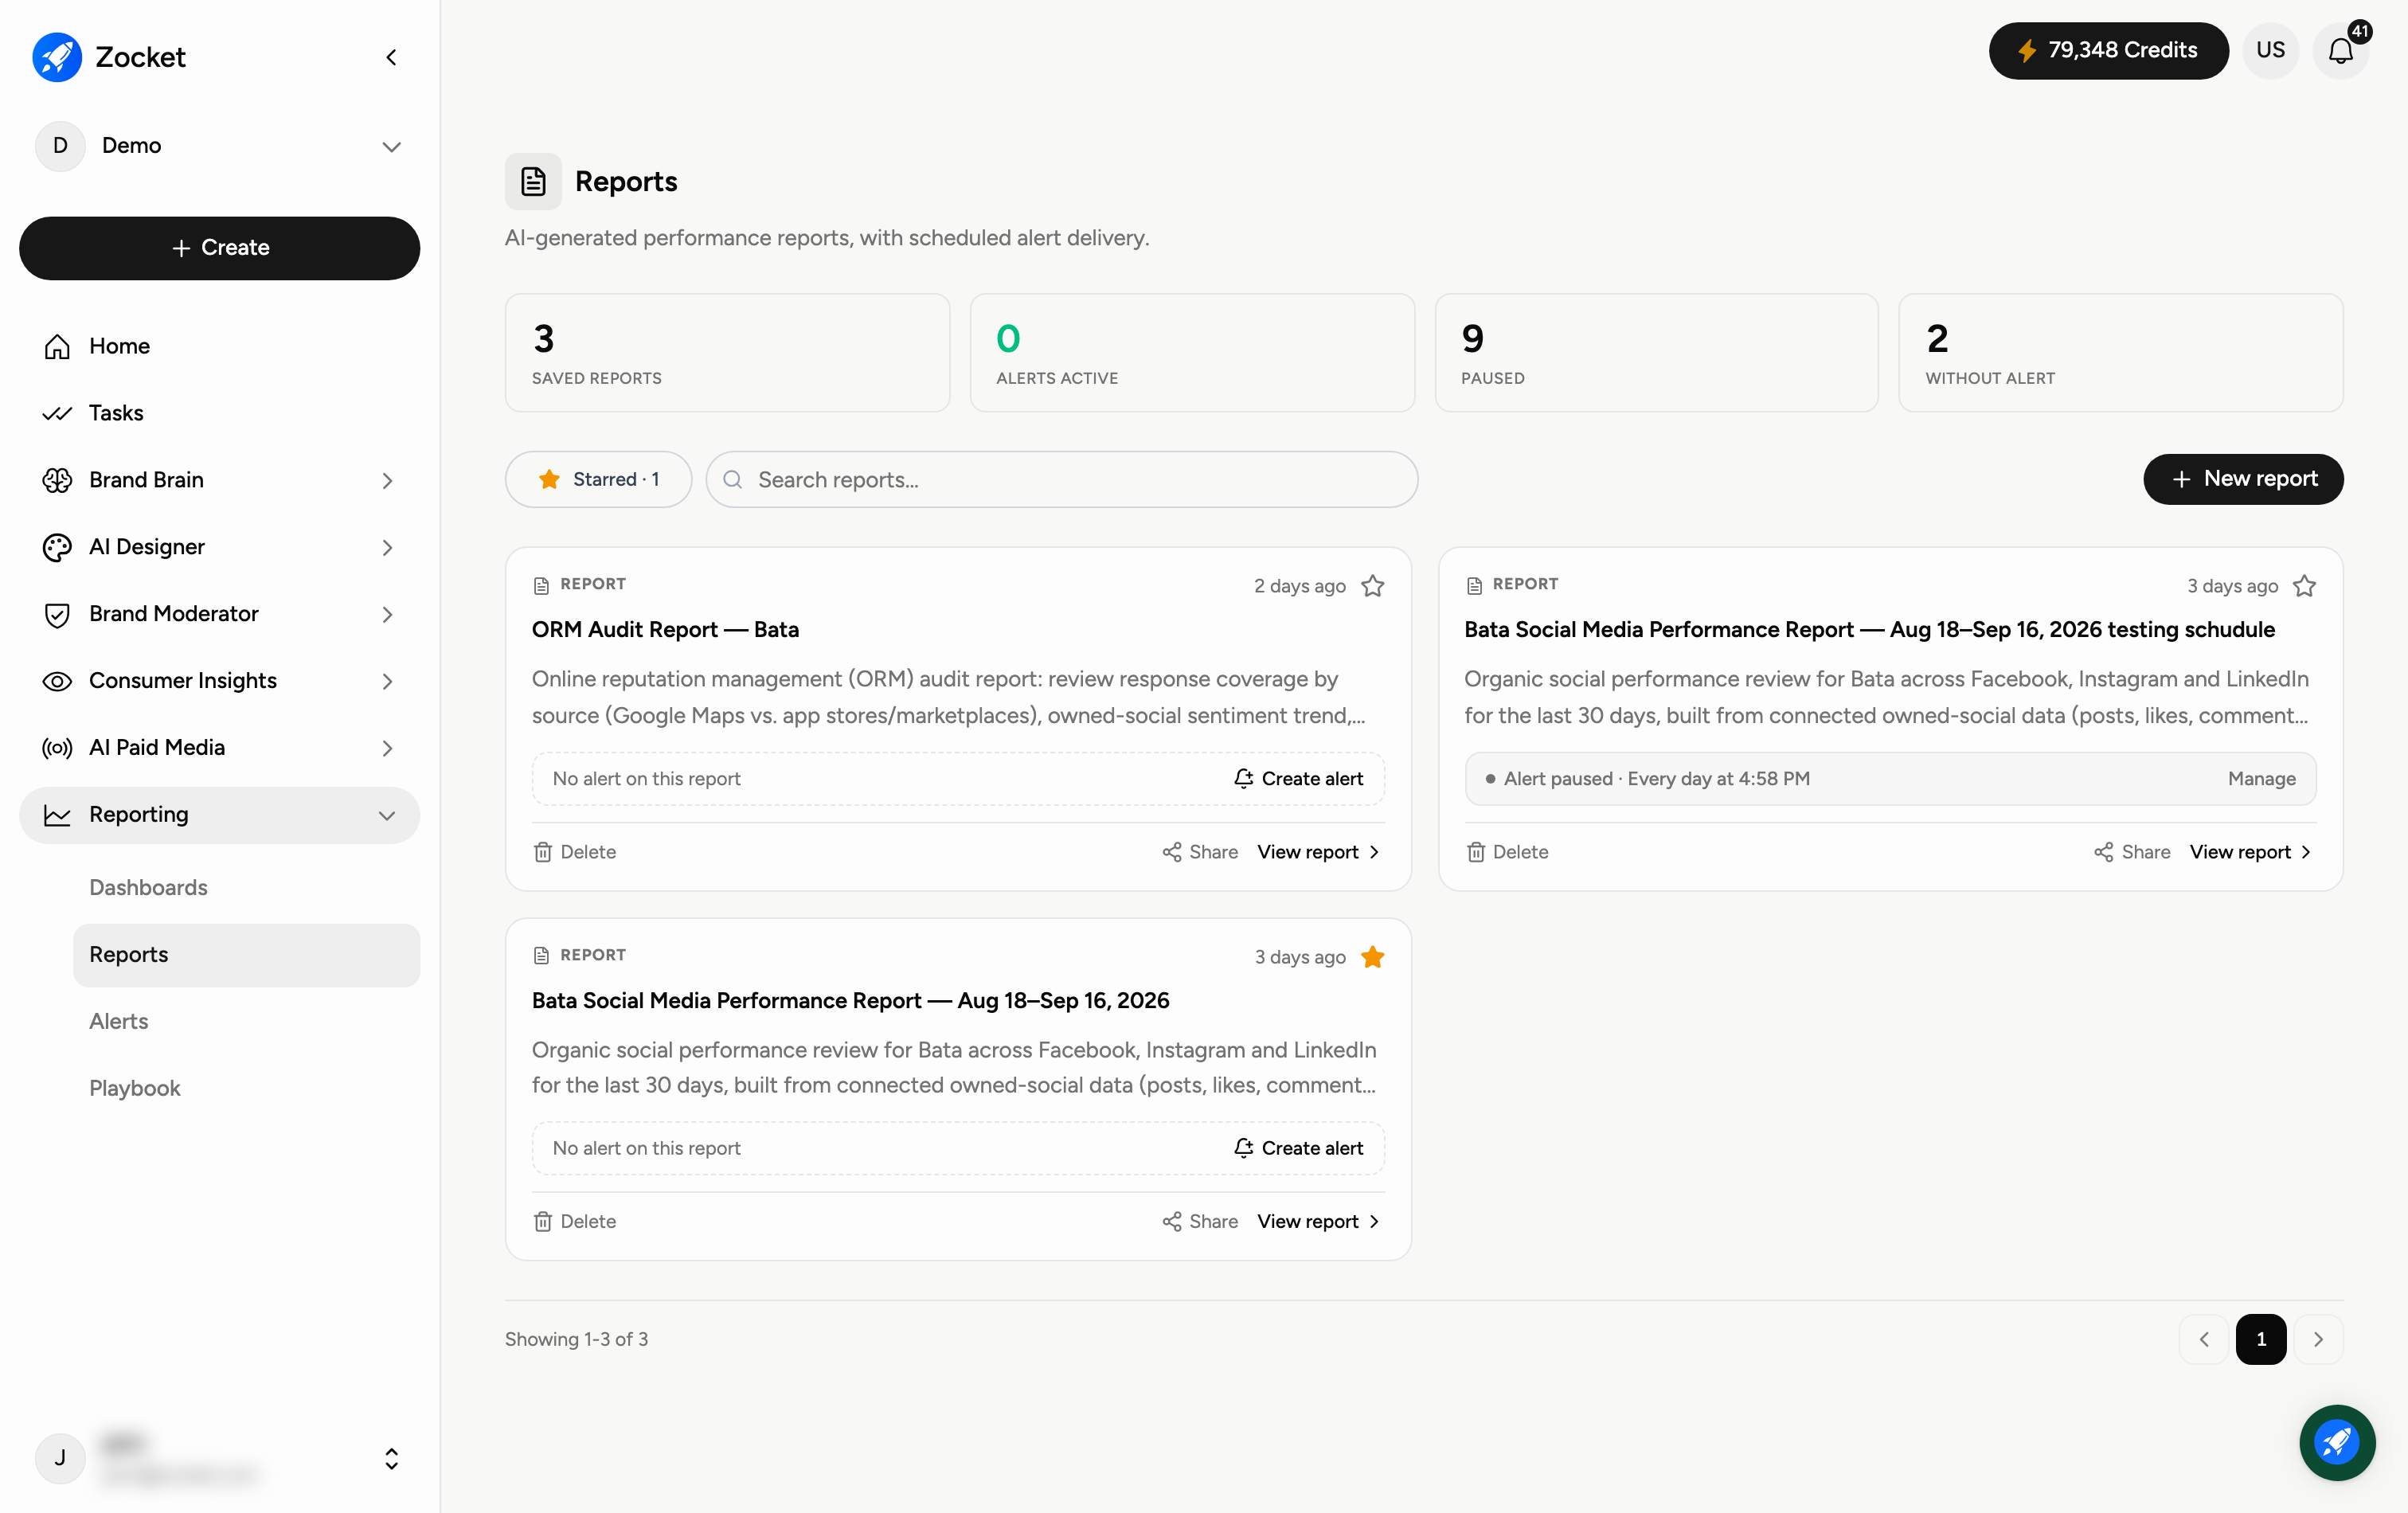
Task: Select Reports under Reporting
Action: click(x=246, y=955)
